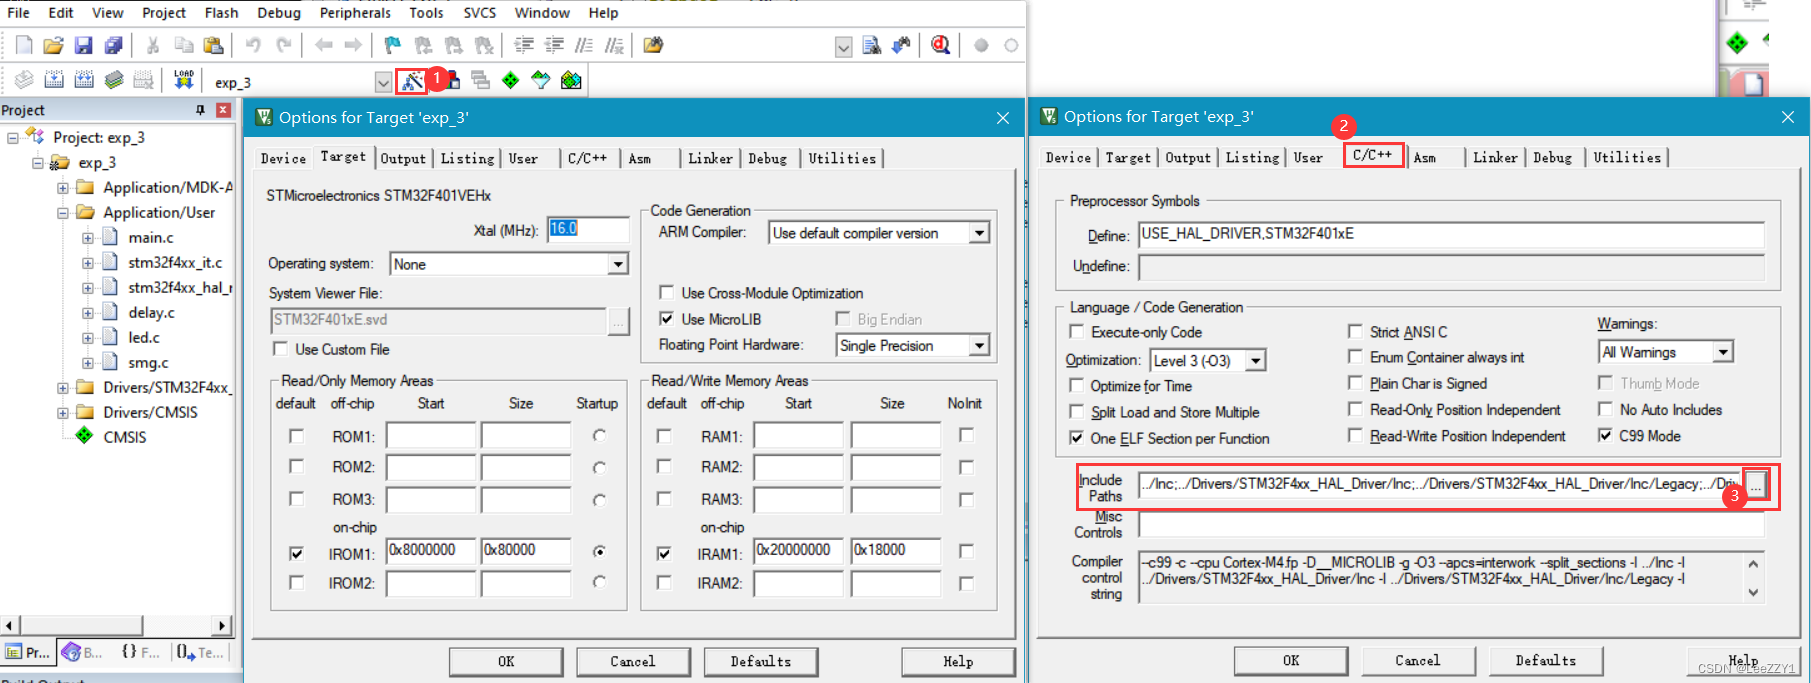Enable Strict ANSI C checkbox
The image size is (1811, 683).
[1355, 332]
